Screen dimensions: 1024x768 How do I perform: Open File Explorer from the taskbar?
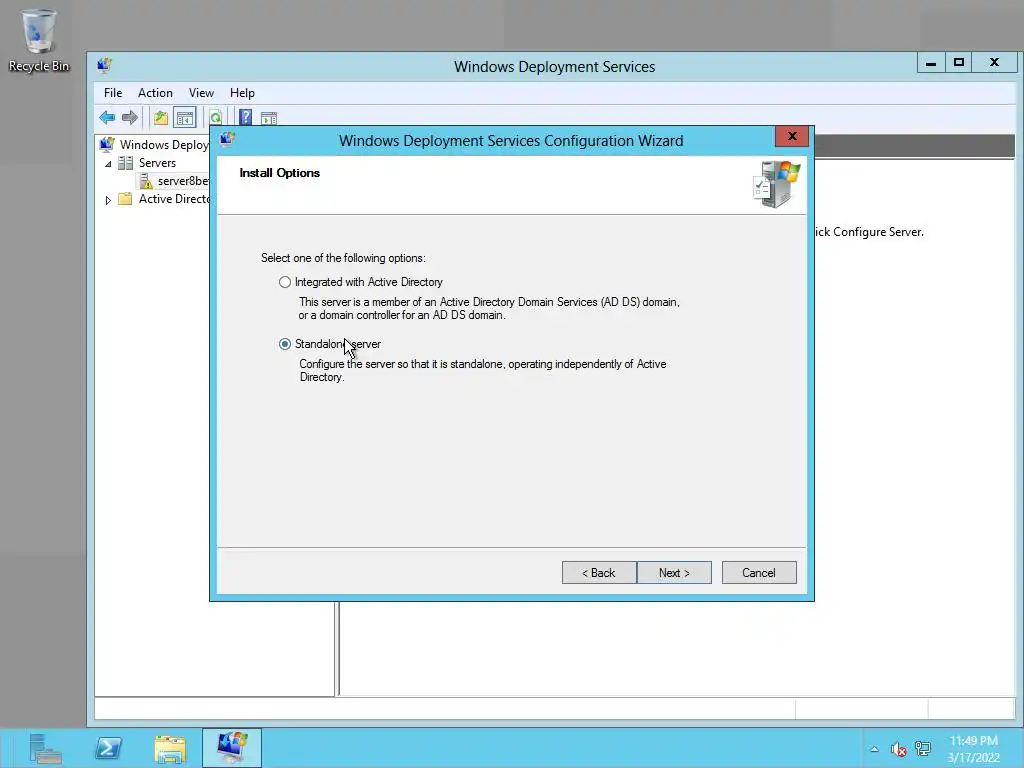point(170,748)
